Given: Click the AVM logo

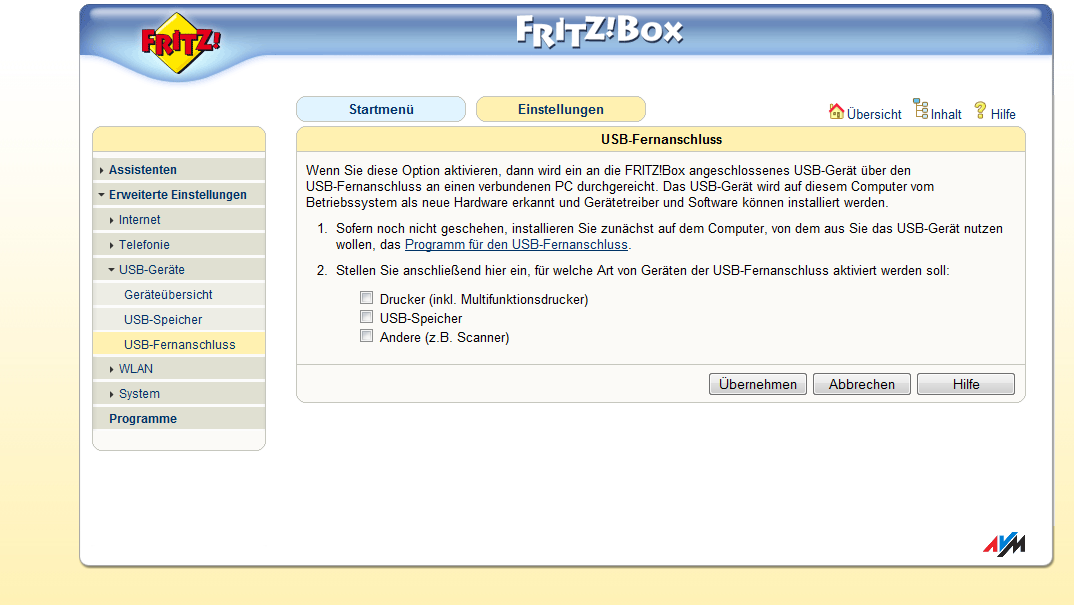Looking at the screenshot, I should [1004, 544].
